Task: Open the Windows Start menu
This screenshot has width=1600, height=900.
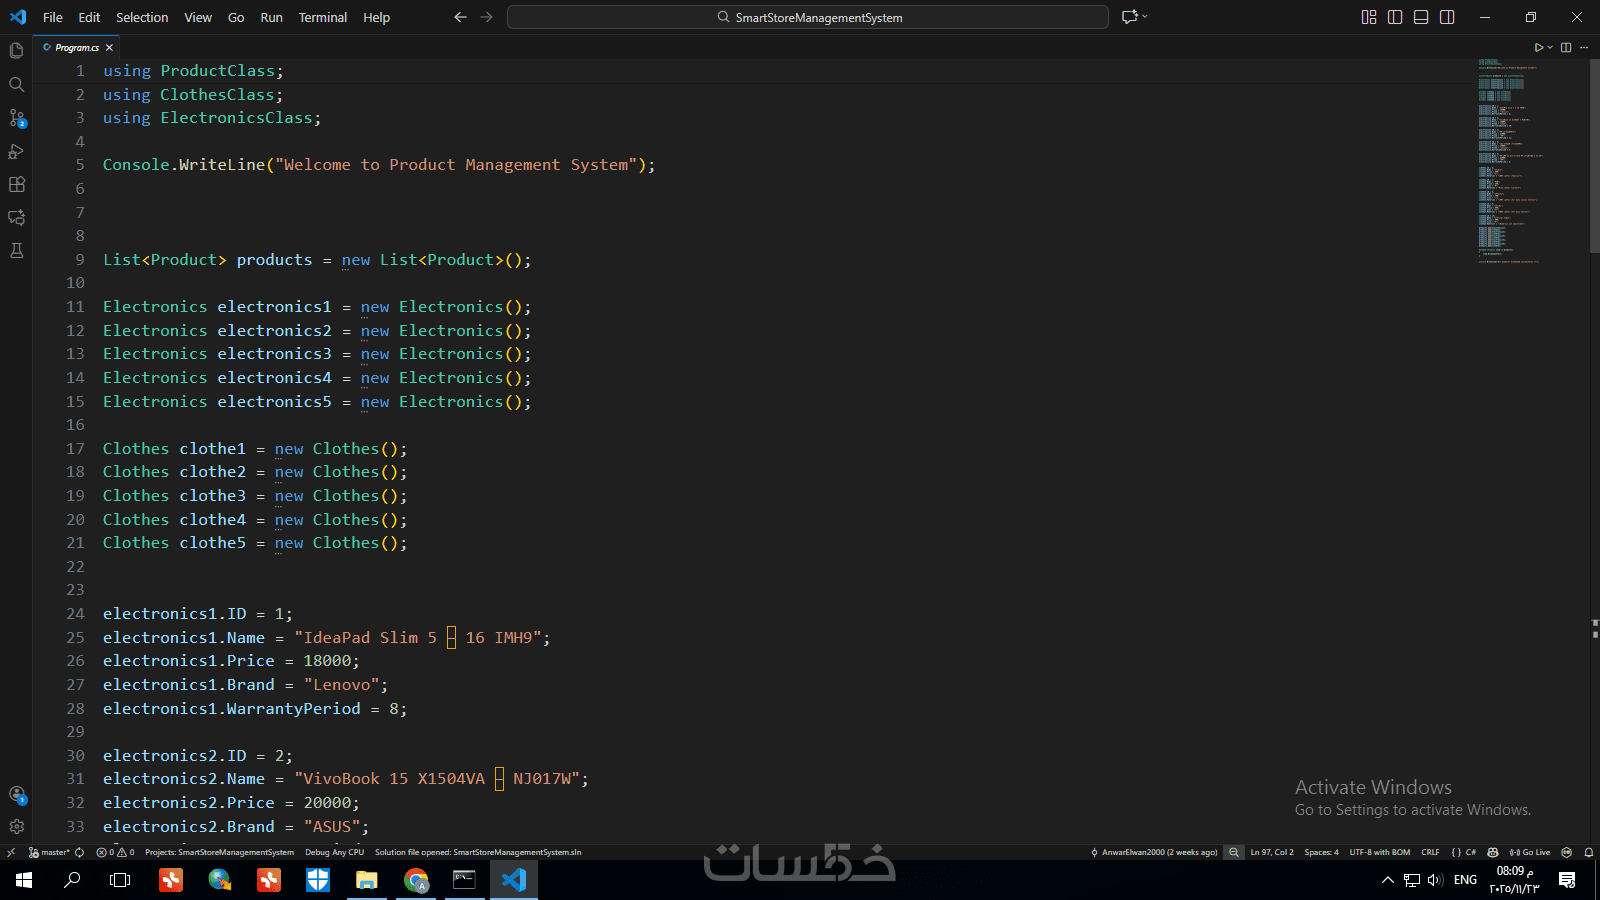Action: point(24,880)
